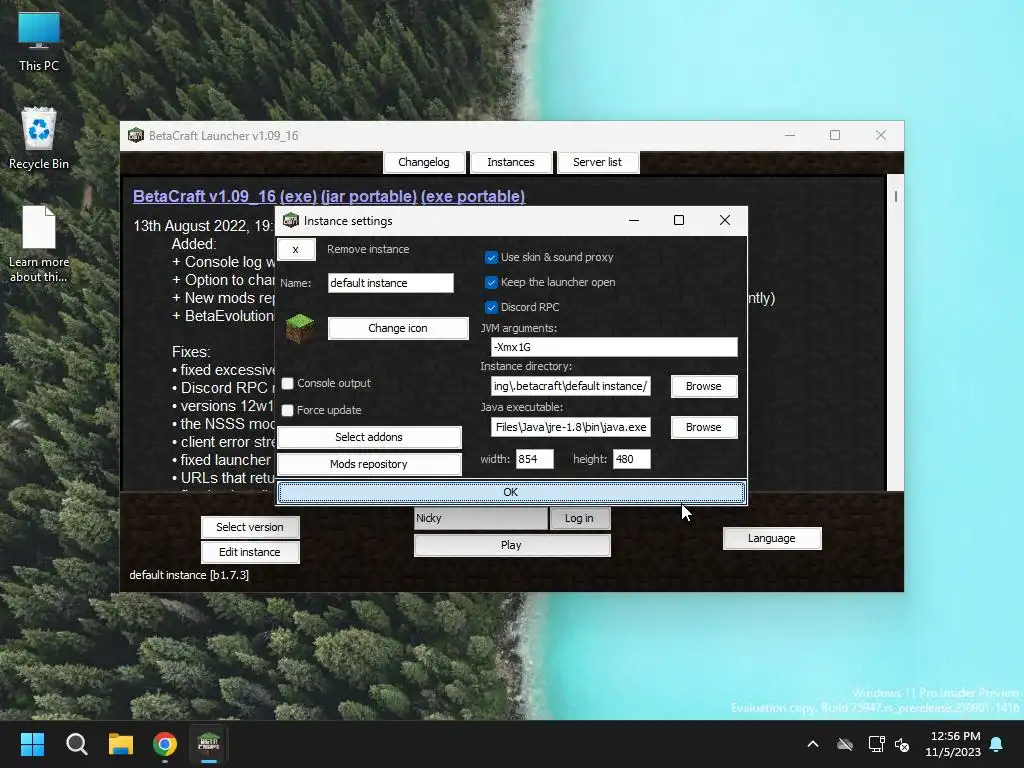
Task: Open This PC desktop icon
Action: (39, 42)
